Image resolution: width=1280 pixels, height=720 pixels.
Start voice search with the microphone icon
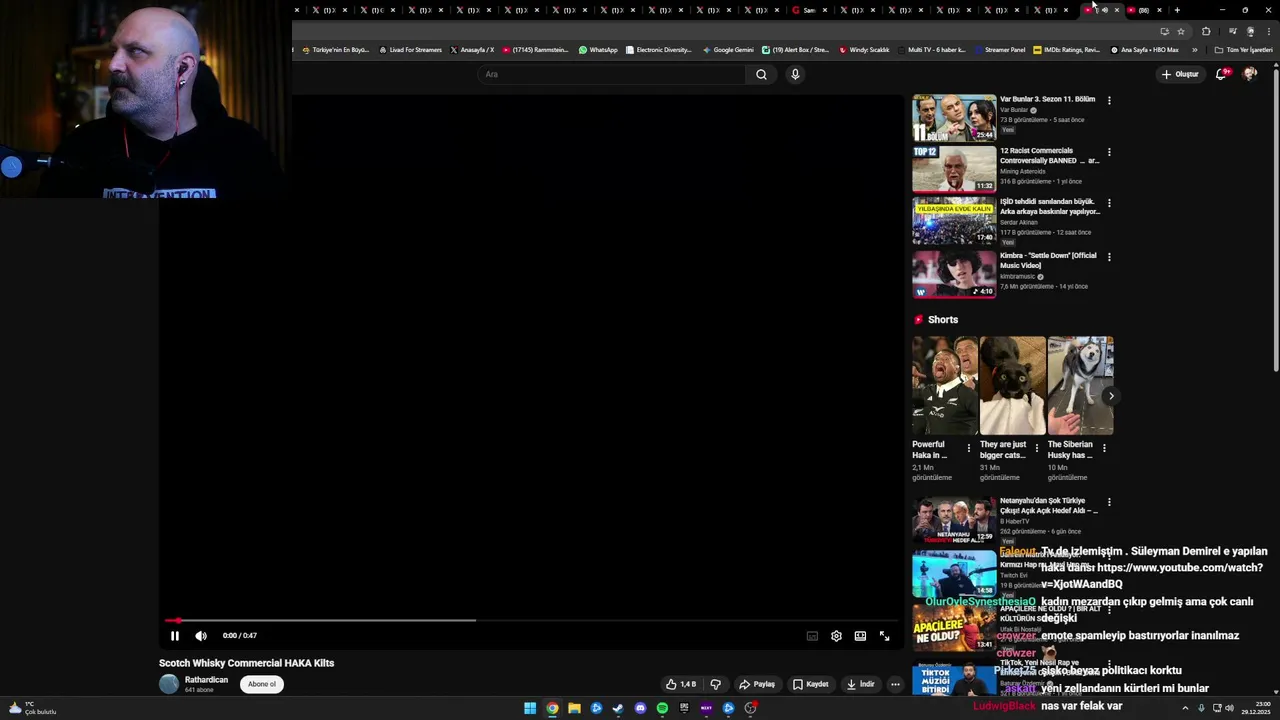coord(795,74)
